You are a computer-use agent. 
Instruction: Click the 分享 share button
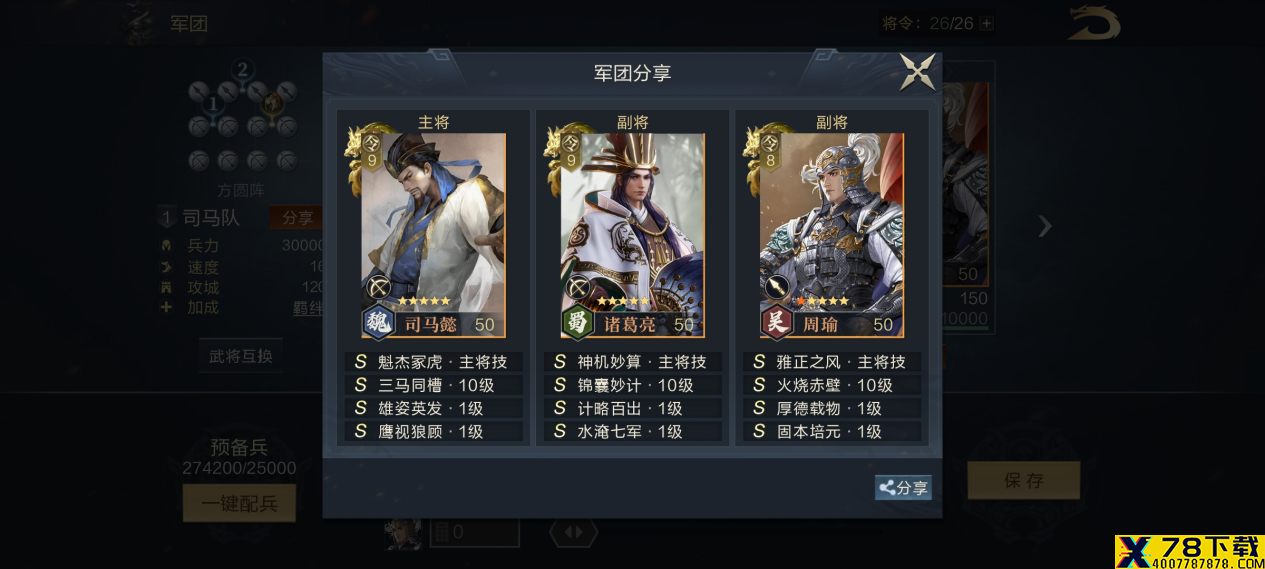[x=903, y=488]
